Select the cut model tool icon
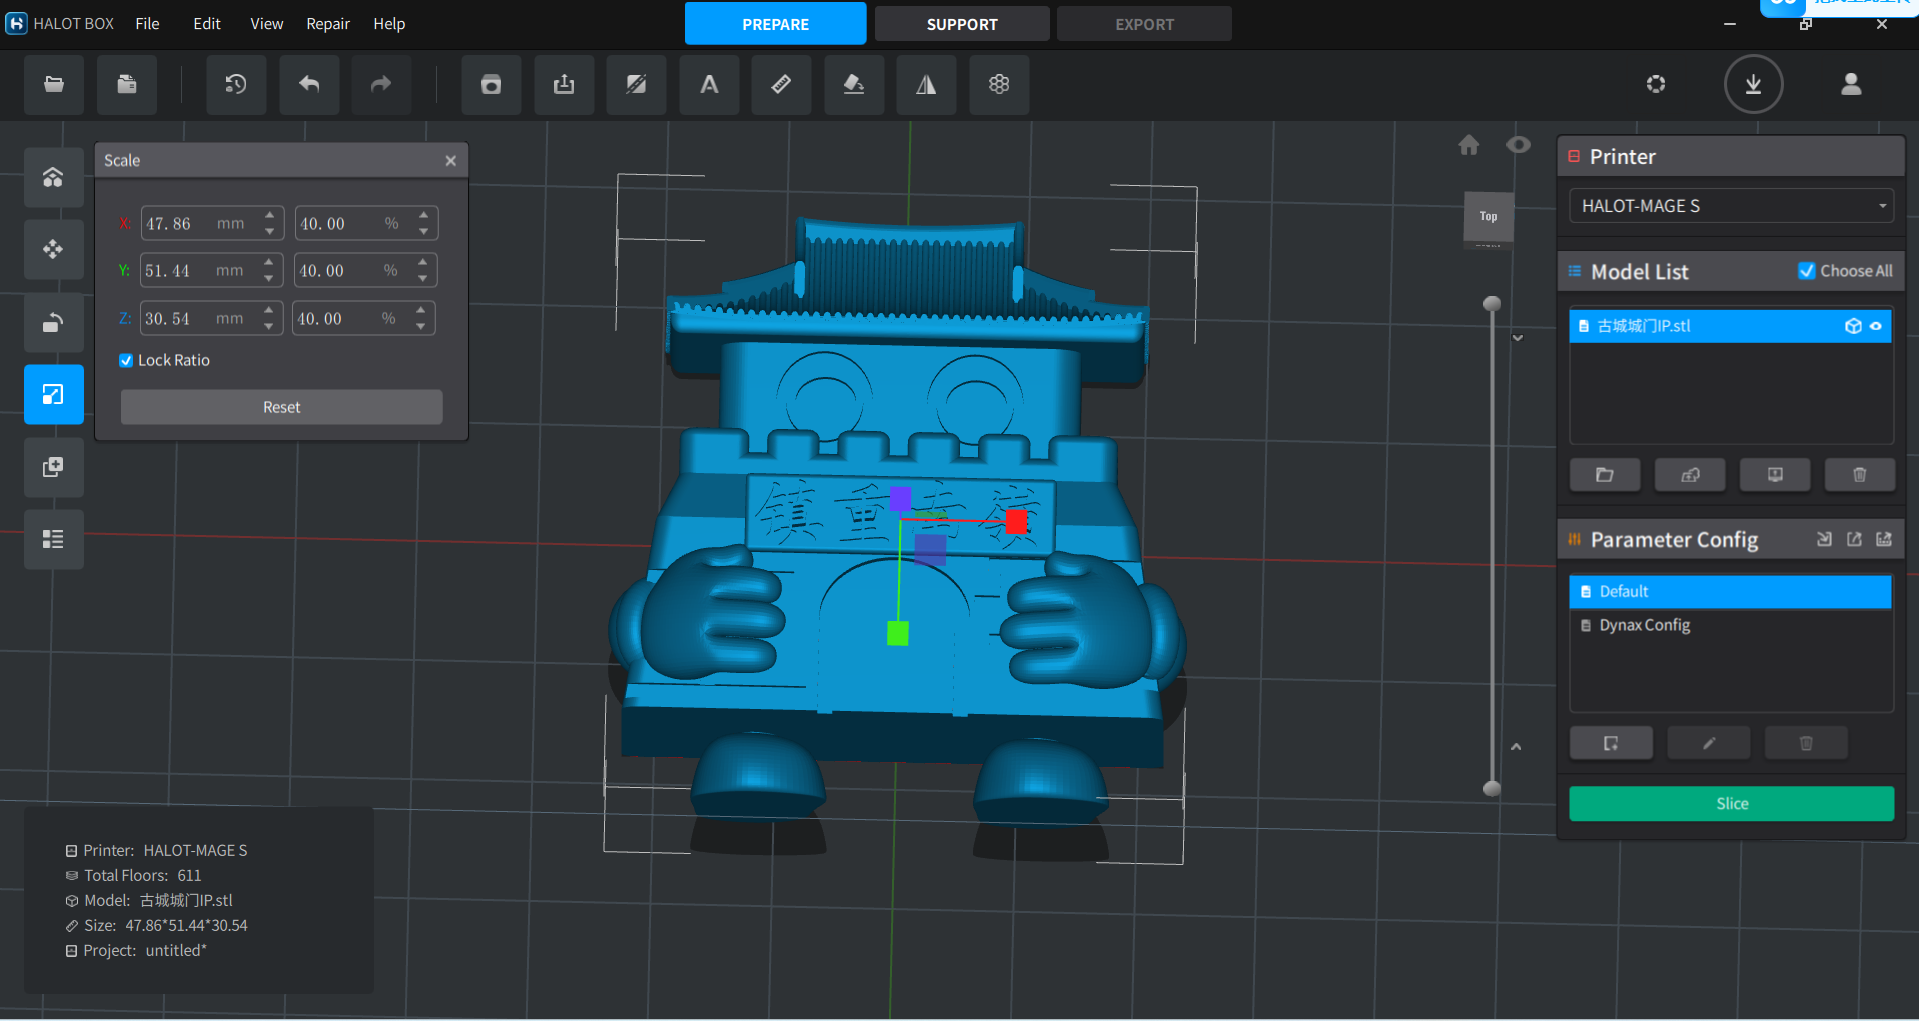The height and width of the screenshot is (1021, 1919). tap(636, 85)
